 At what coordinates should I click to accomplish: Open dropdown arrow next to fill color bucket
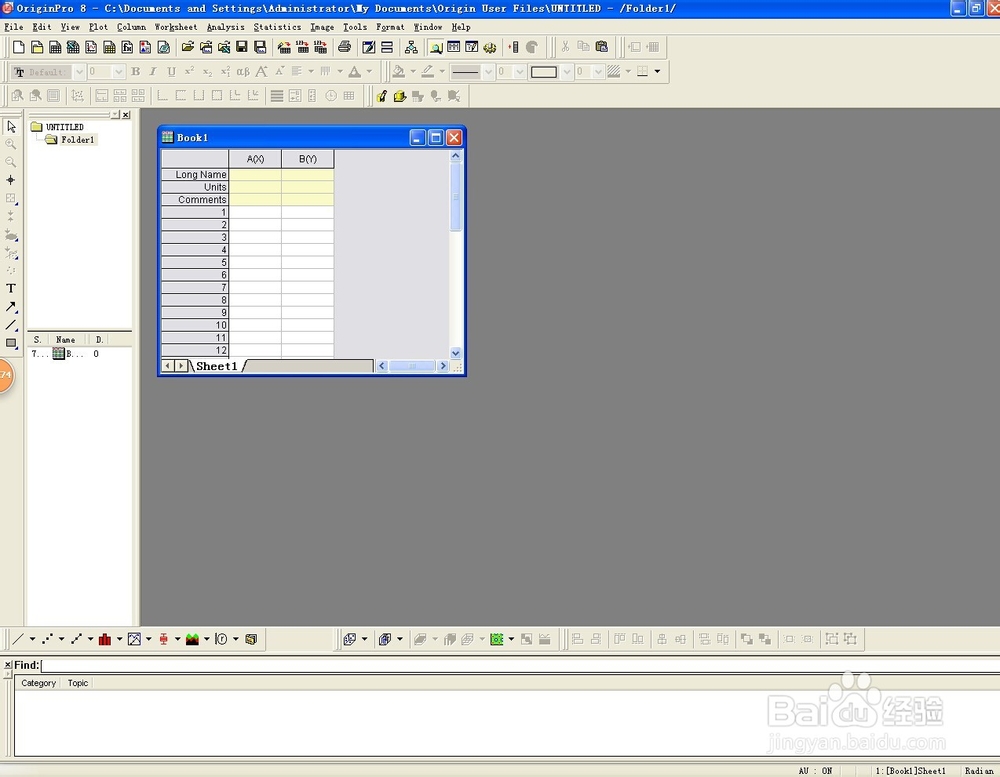[413, 71]
